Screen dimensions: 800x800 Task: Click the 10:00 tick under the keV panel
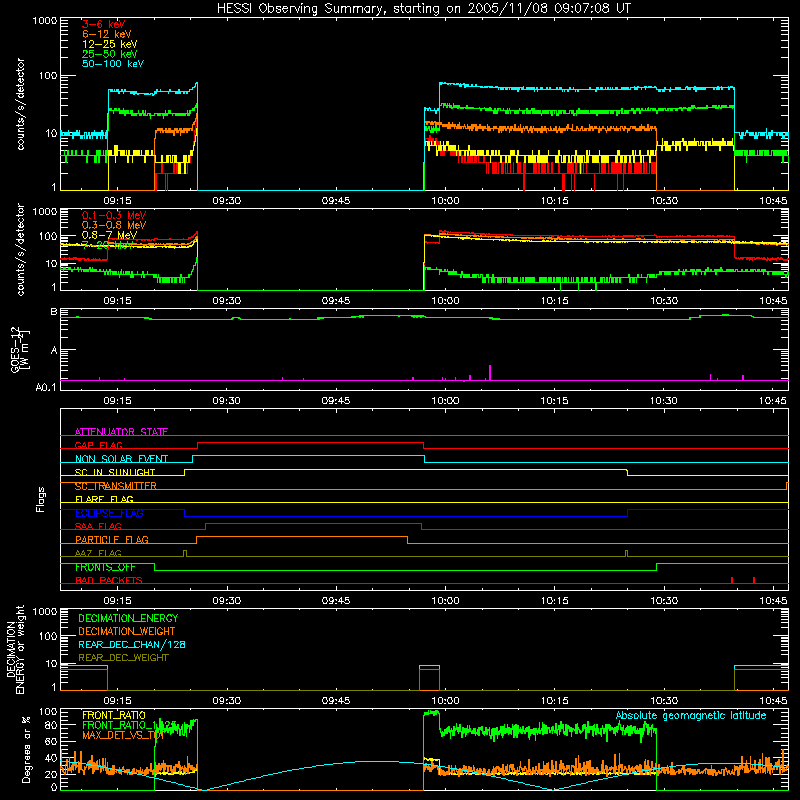point(445,201)
